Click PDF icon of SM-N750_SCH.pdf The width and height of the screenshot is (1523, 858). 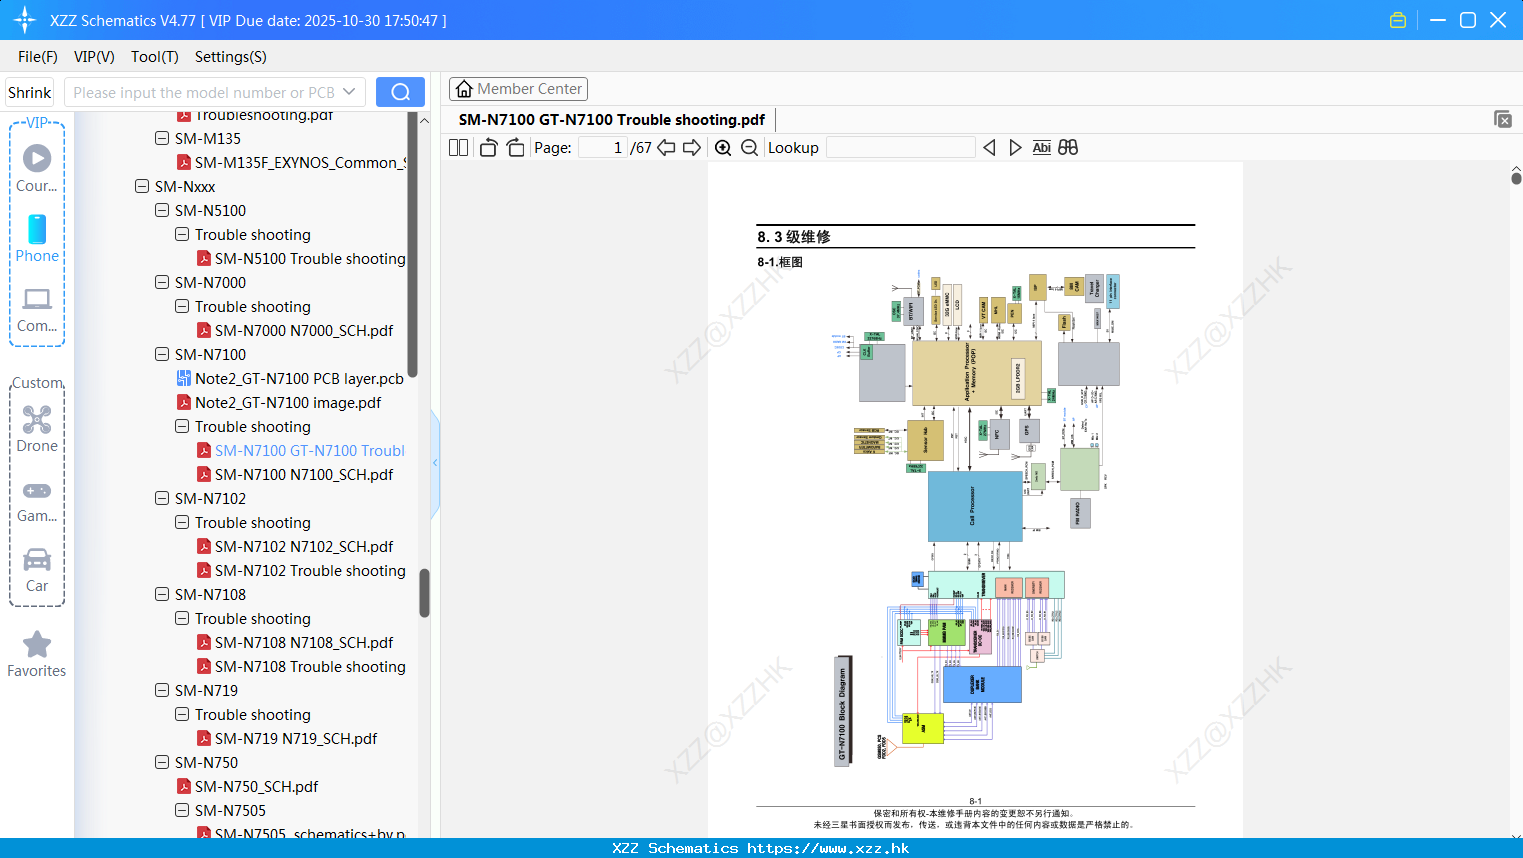coord(184,786)
